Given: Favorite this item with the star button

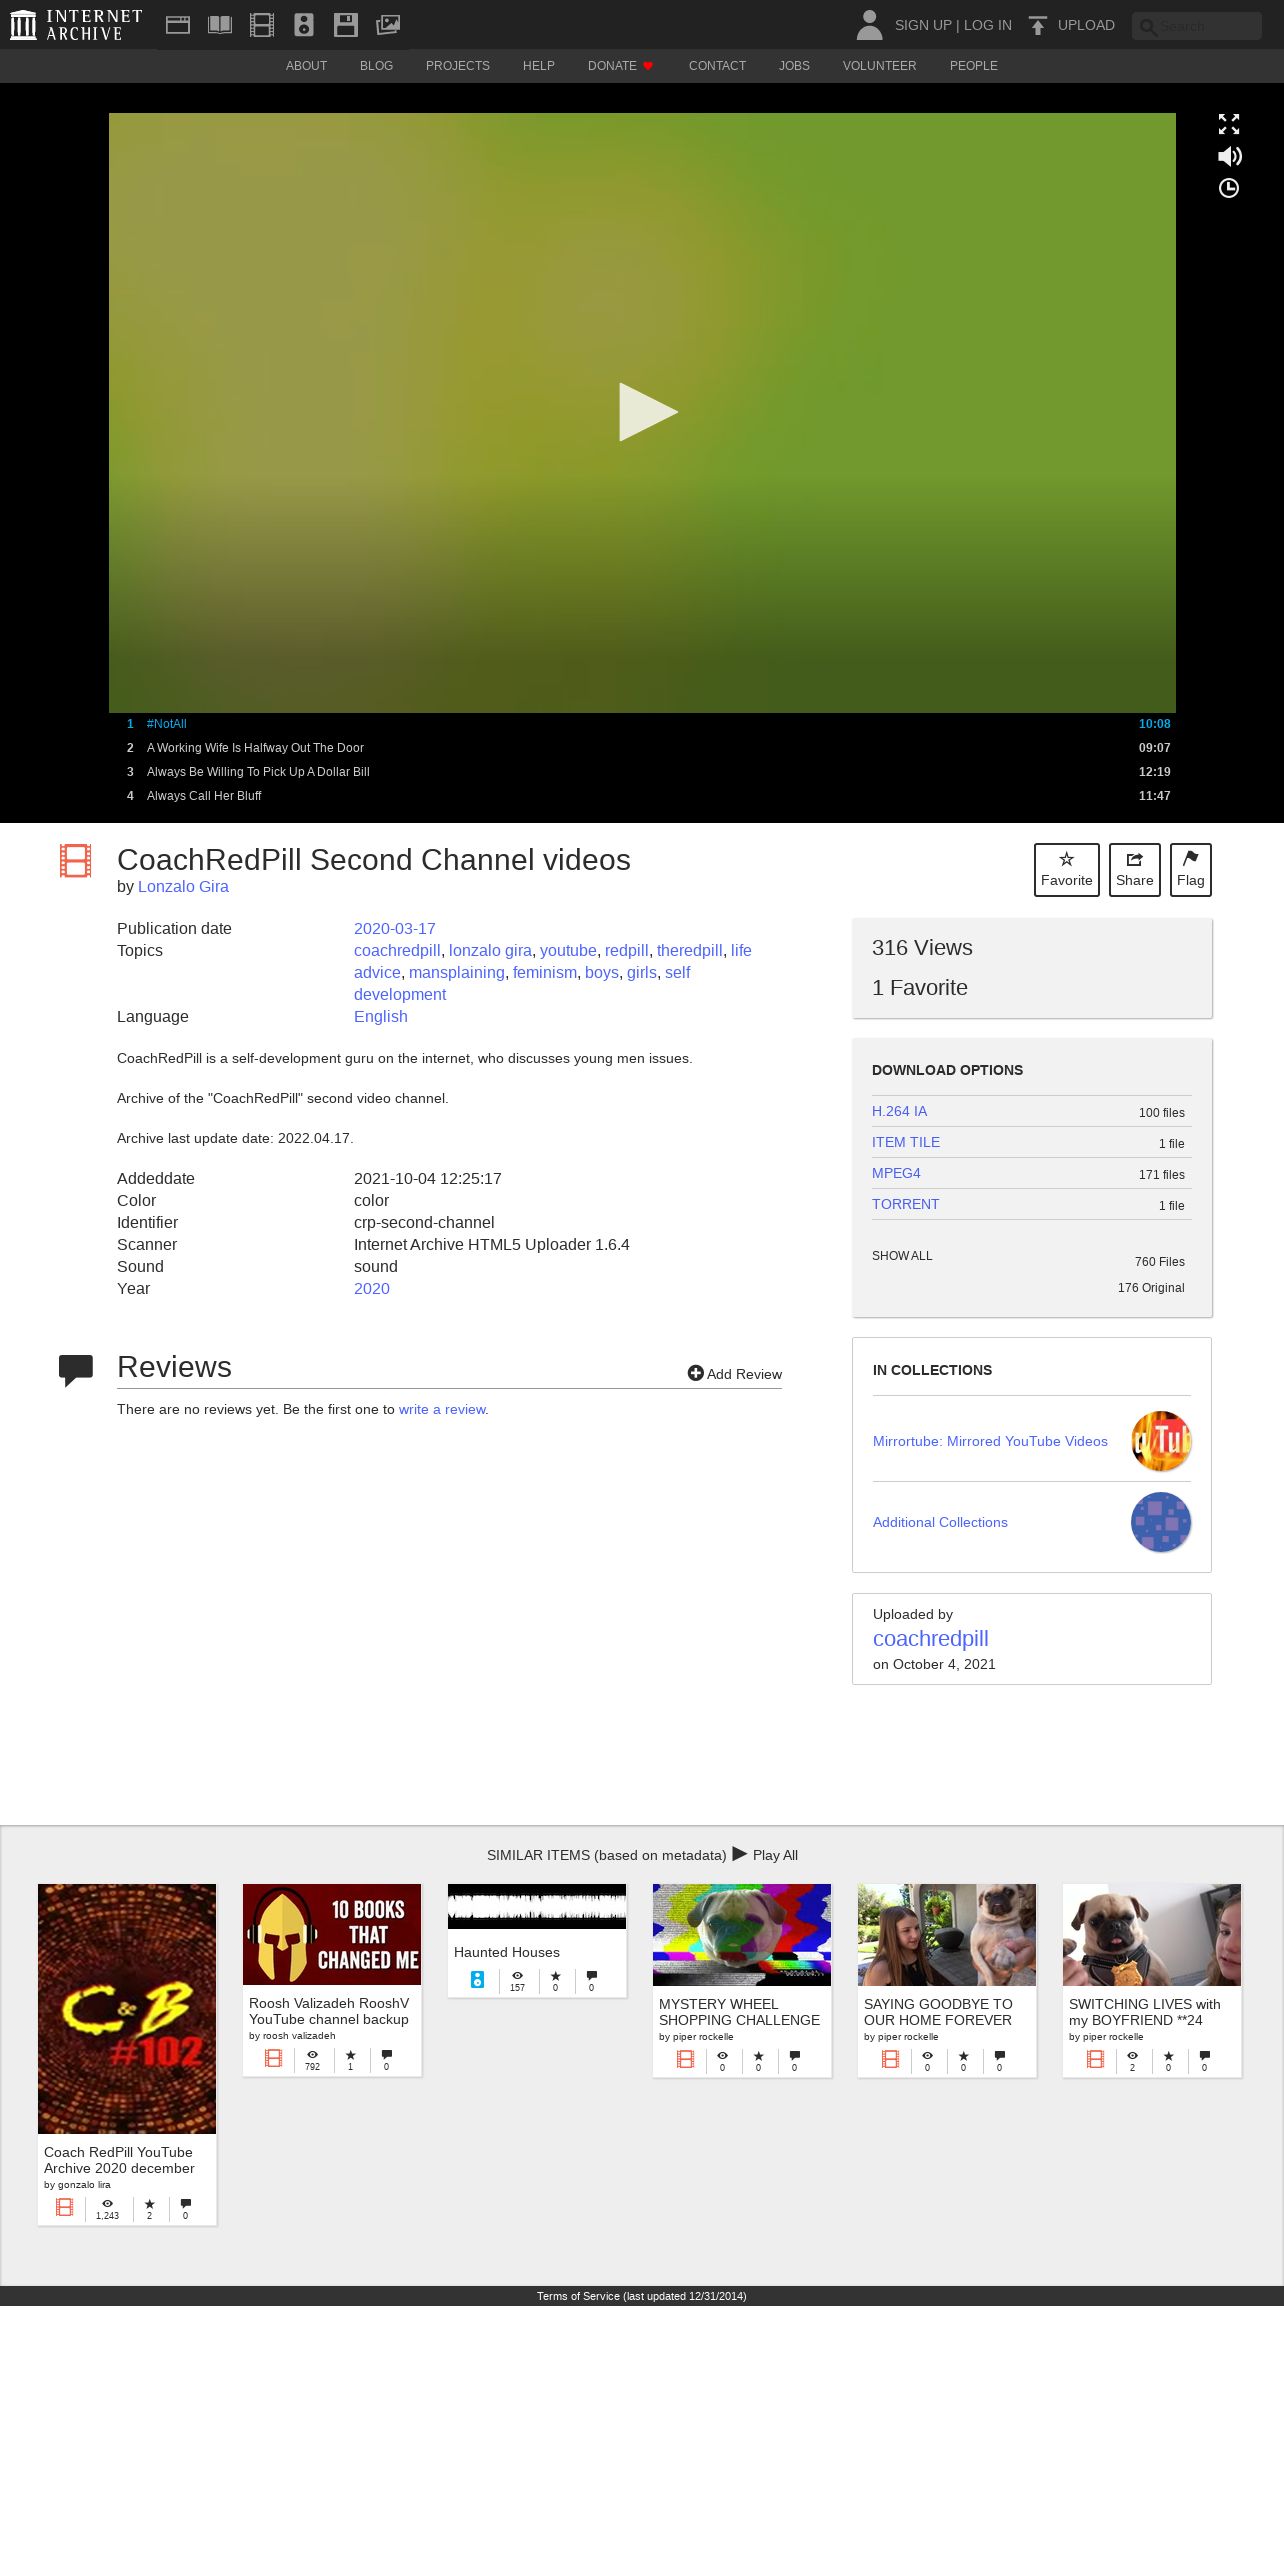Looking at the screenshot, I should pos(1066,870).
